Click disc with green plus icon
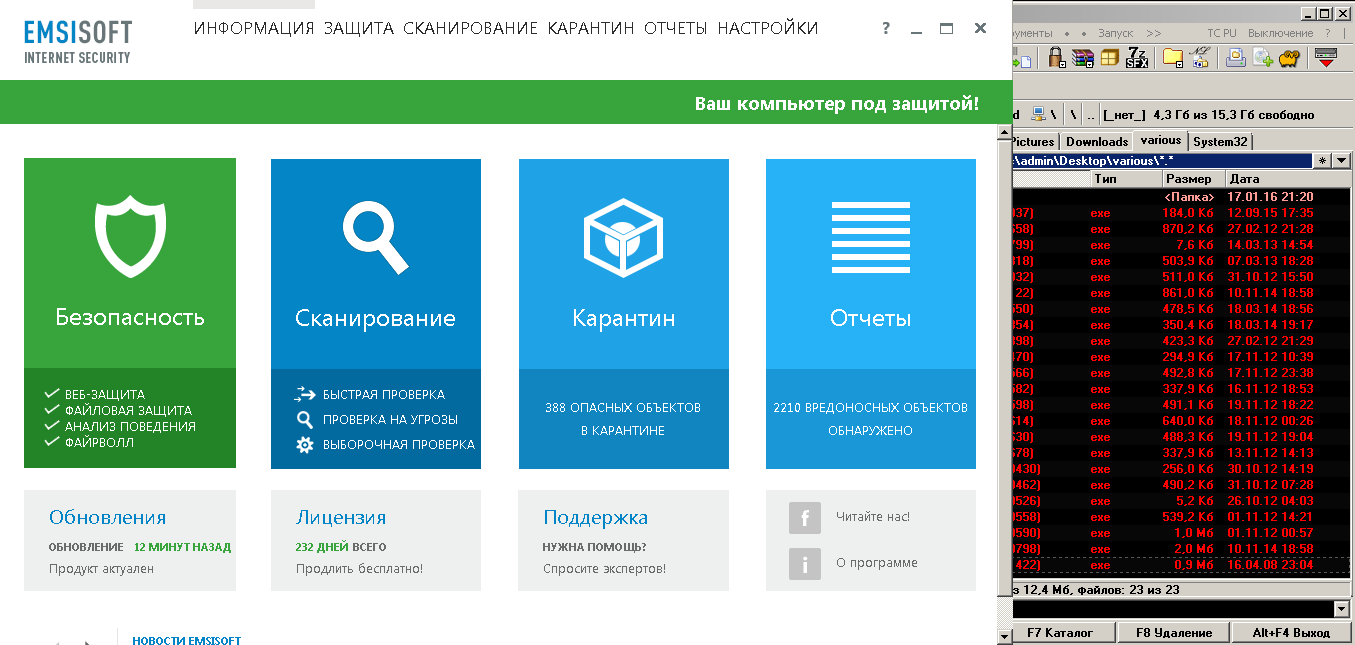This screenshot has height=645, width=1355. (1262, 57)
